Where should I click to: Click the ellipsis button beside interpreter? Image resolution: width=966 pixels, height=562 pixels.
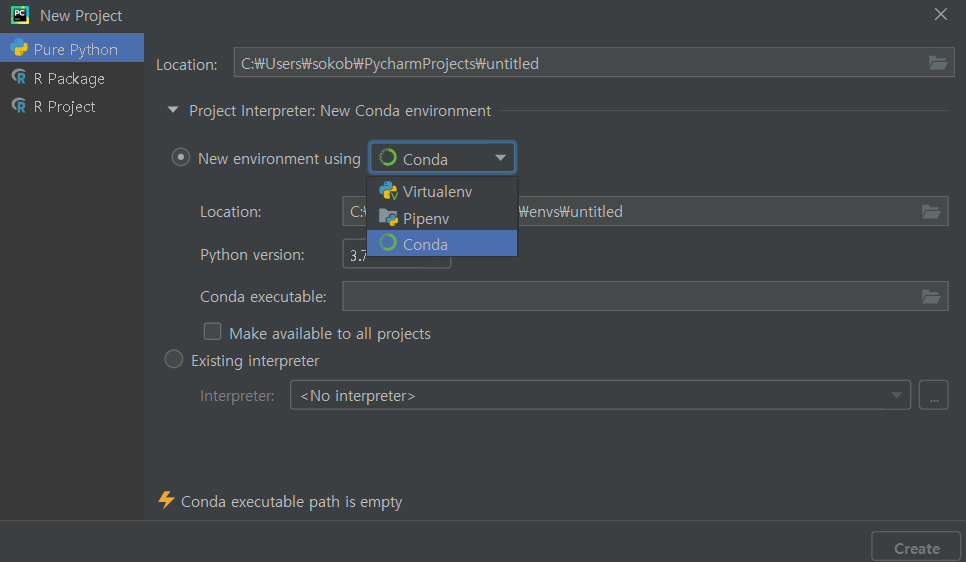pyautogui.click(x=933, y=395)
